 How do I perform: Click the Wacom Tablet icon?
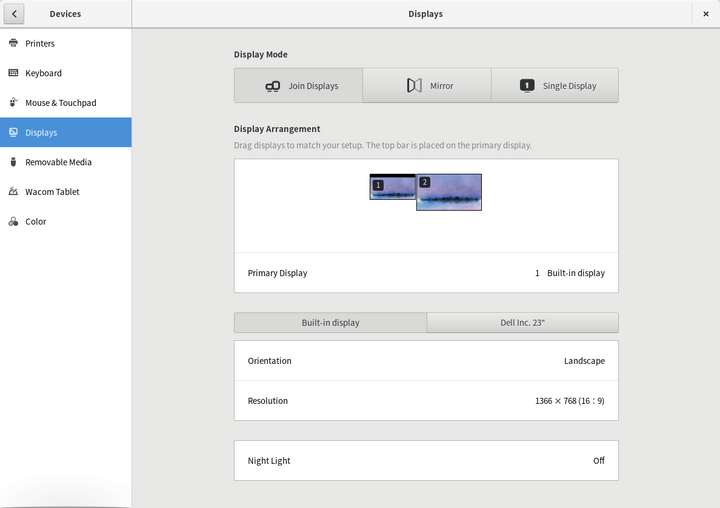13,192
